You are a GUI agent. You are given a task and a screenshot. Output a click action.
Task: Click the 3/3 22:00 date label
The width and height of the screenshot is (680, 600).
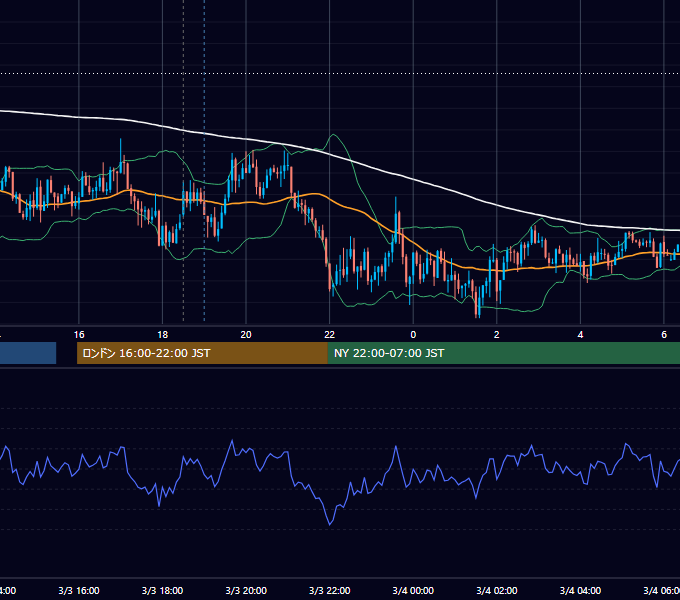[x=330, y=590]
